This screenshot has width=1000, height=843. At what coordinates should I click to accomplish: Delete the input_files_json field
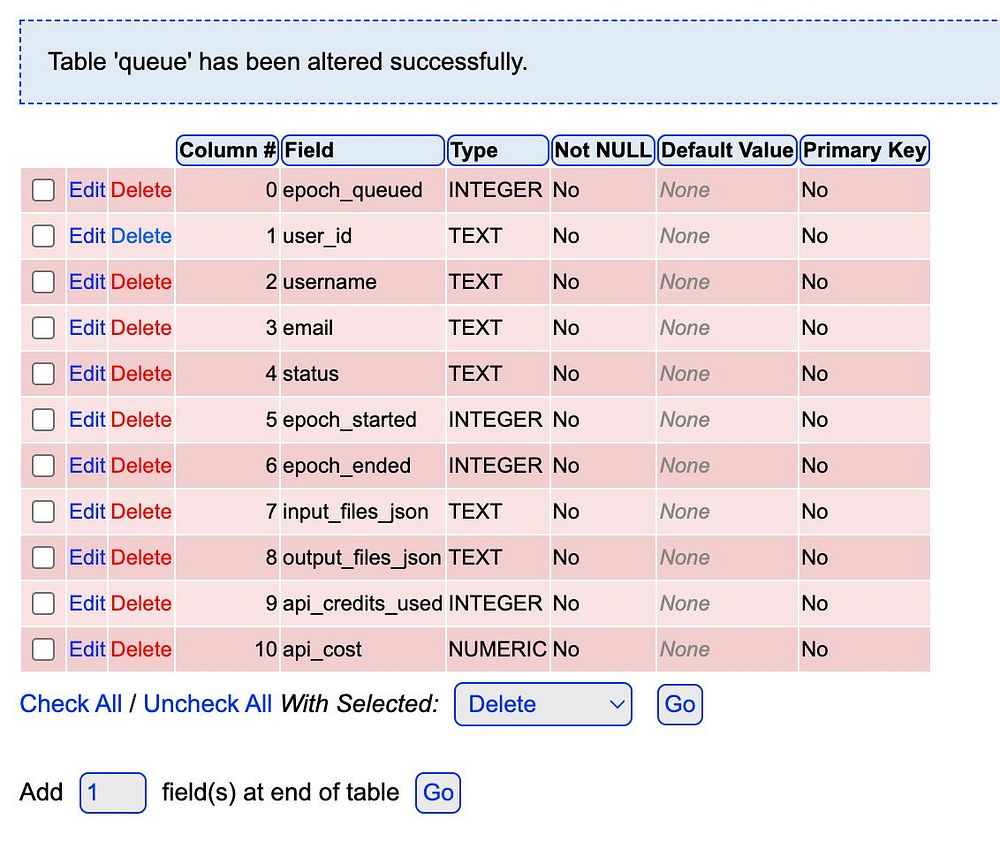point(141,511)
